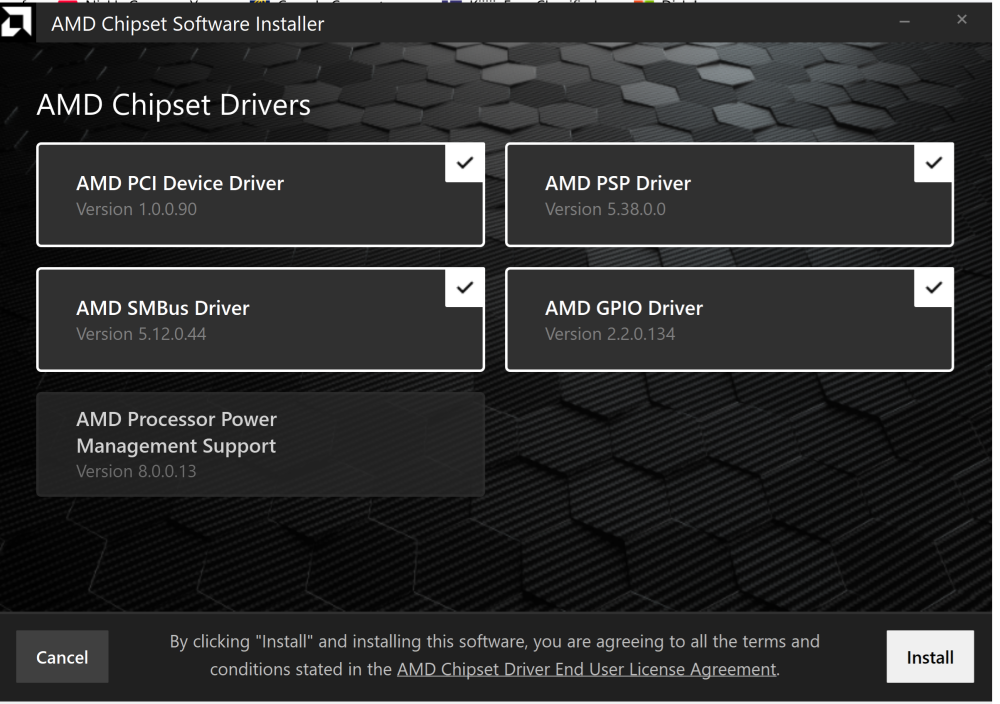This screenshot has width=1000, height=704.
Task: Click the AMD logo in title bar
Action: tap(17, 23)
